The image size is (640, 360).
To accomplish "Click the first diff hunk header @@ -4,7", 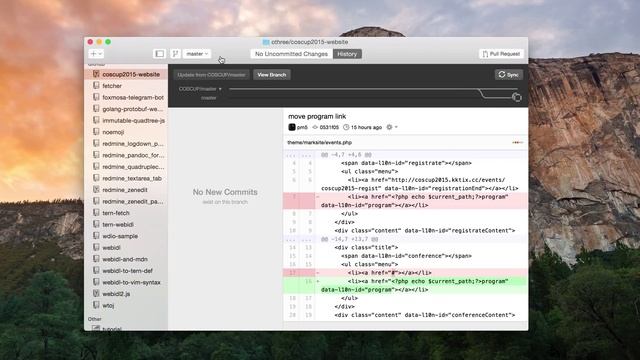I will coord(346,155).
